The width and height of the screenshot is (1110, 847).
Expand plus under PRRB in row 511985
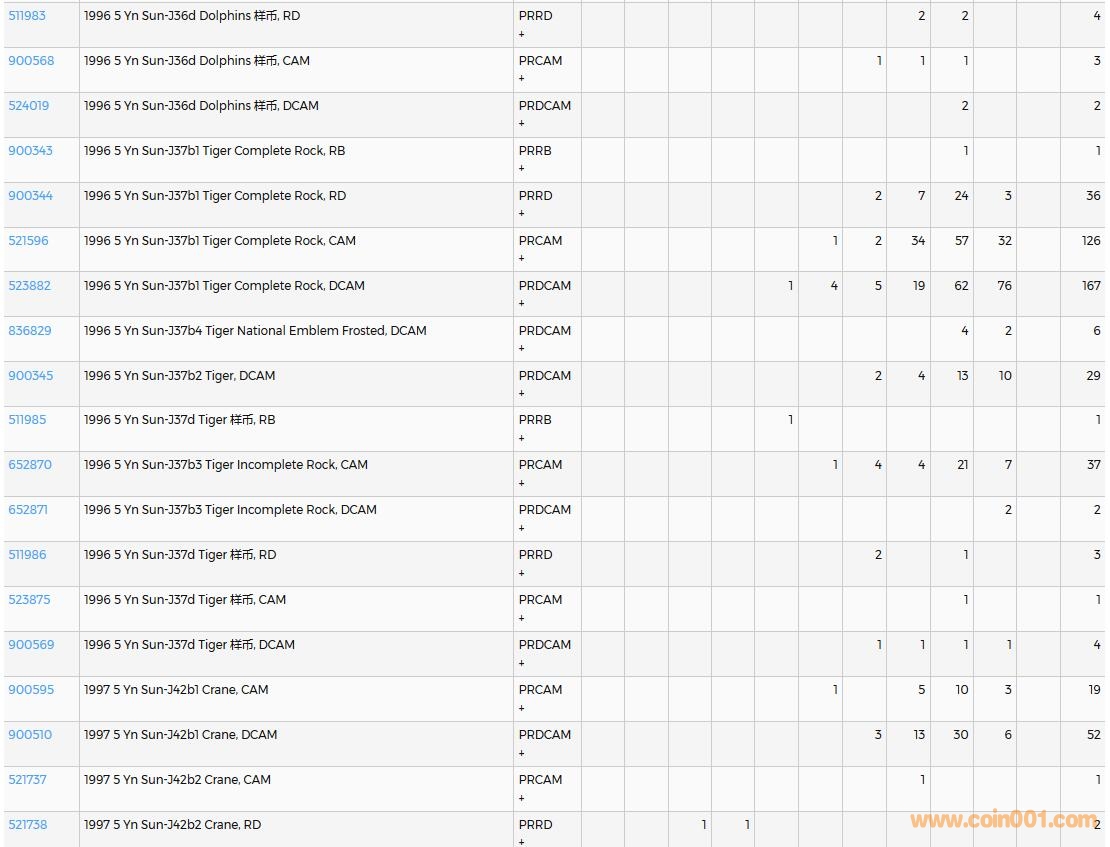521,438
